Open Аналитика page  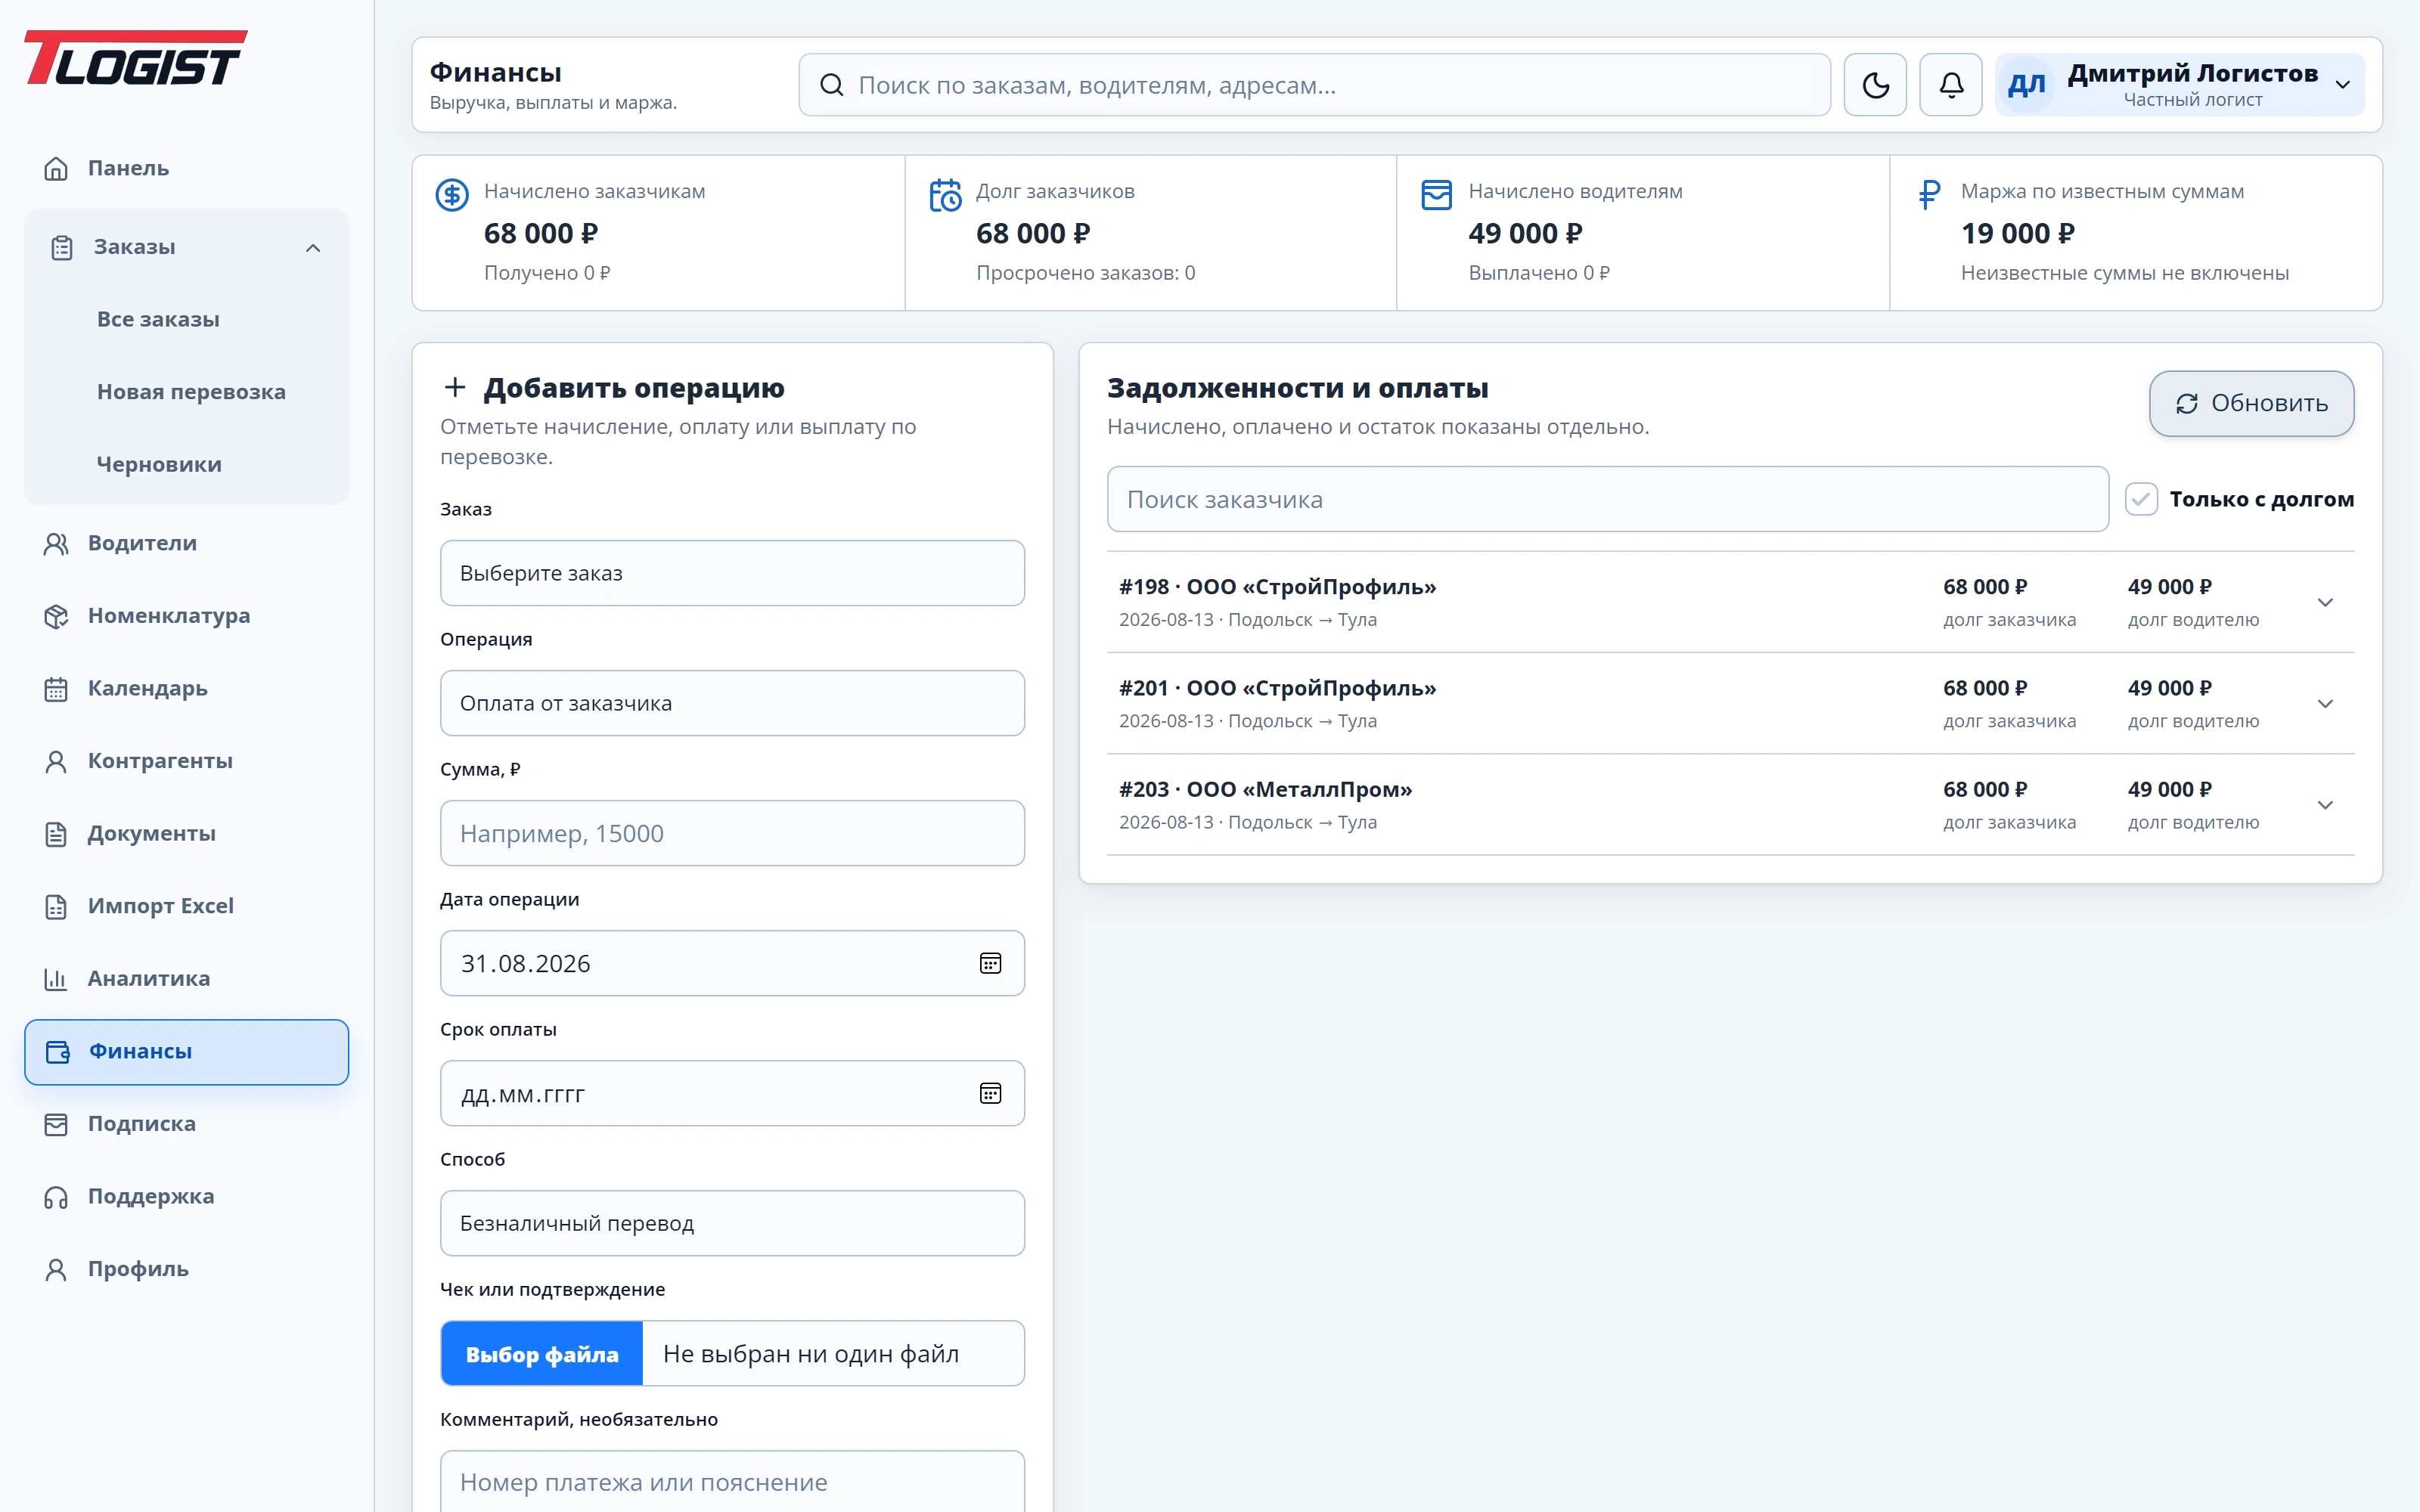tap(186, 978)
